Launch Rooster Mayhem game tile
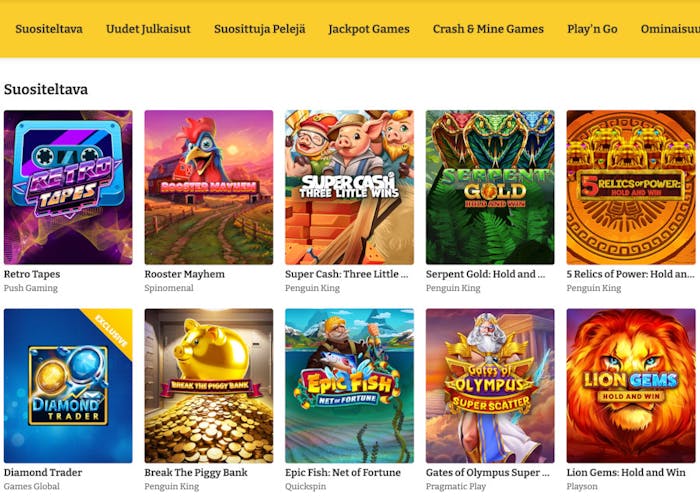700x501 pixels. point(208,187)
